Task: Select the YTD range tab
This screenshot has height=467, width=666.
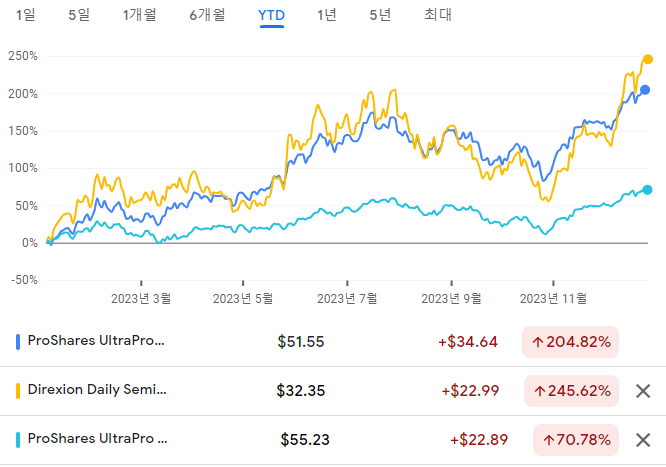Action: tap(271, 15)
